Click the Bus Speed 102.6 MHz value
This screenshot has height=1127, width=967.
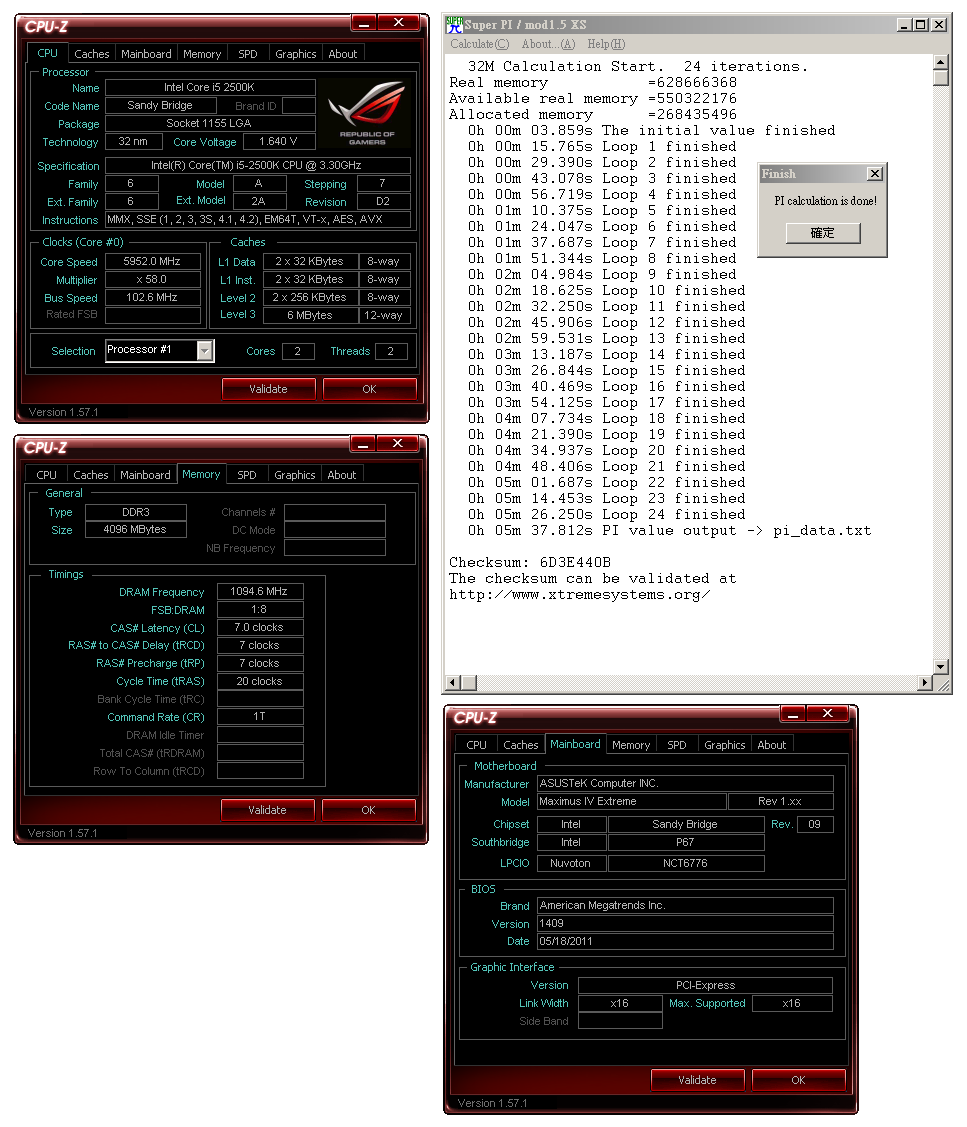pos(152,298)
